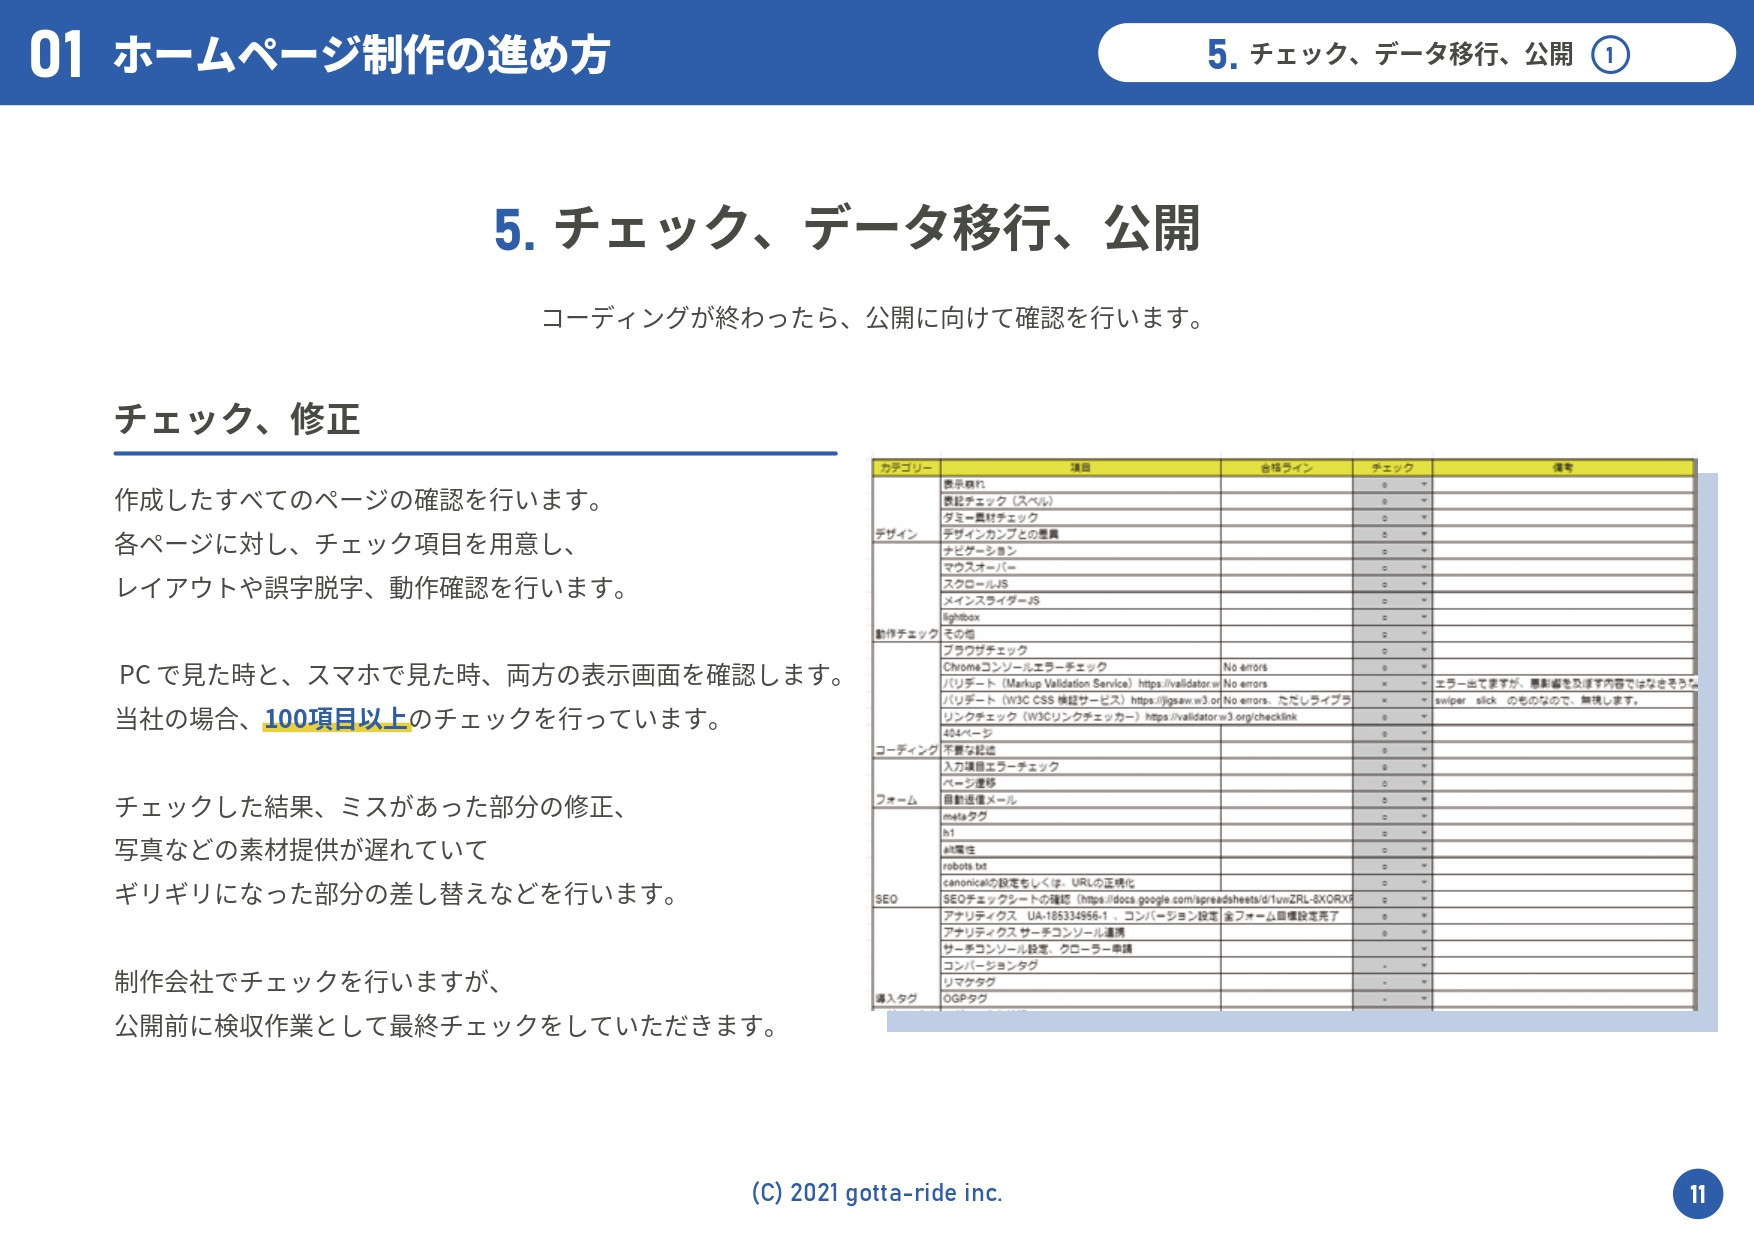Open check dropdown for OGPタグ row
Image resolution: width=1754 pixels, height=1241 pixels.
pos(1424,999)
